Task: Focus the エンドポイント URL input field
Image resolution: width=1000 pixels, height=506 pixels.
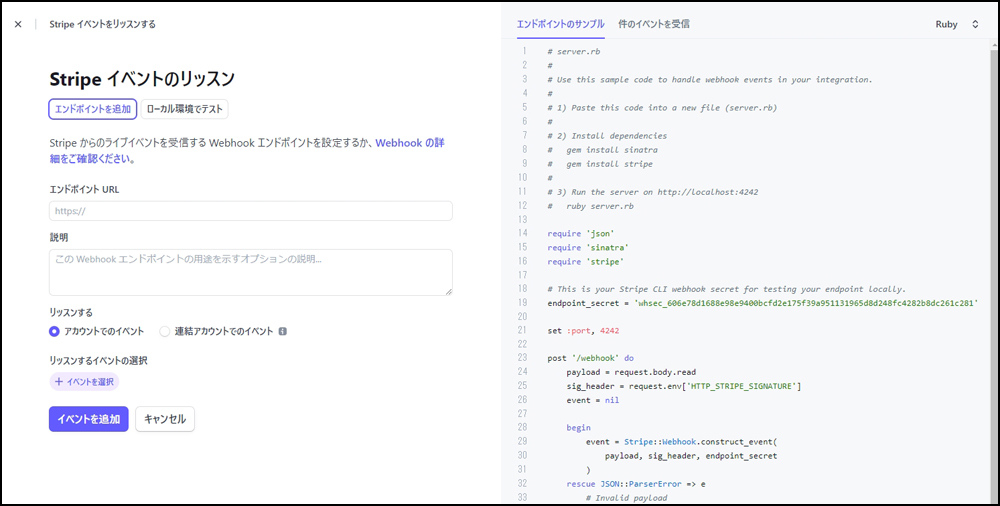Action: click(x=251, y=211)
